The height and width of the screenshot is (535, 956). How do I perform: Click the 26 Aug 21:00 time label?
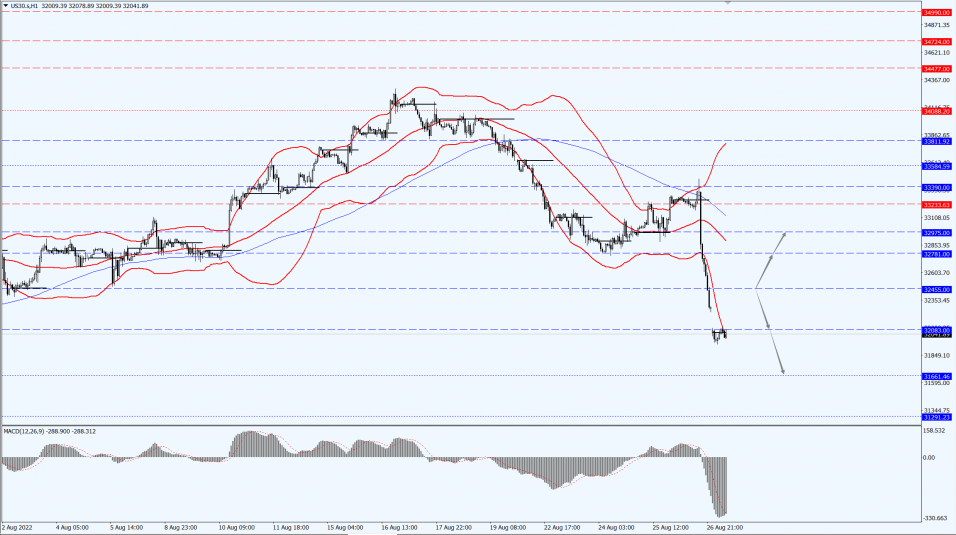click(x=723, y=526)
